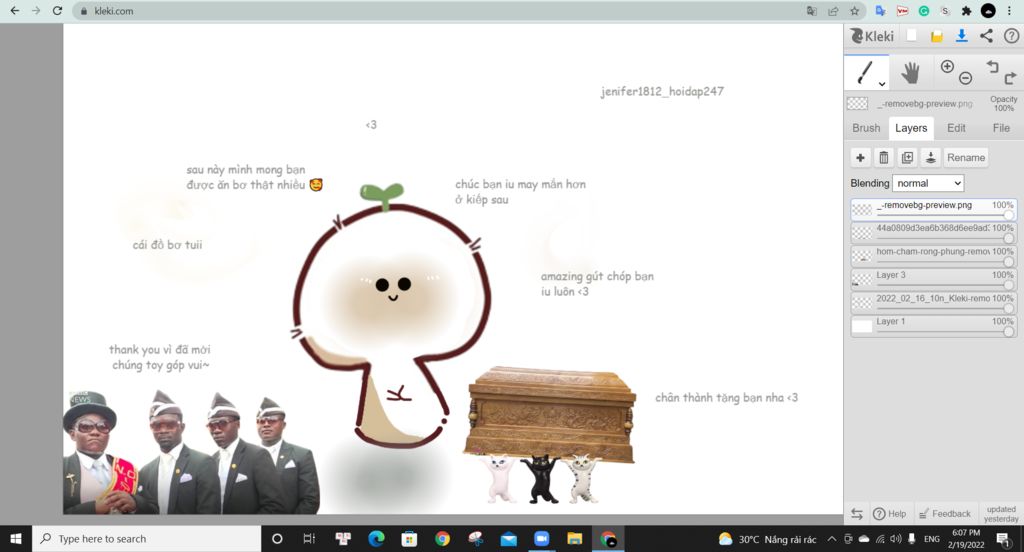Select the 44a0809d3ea6b368d6ee9ad layer

coord(934,232)
